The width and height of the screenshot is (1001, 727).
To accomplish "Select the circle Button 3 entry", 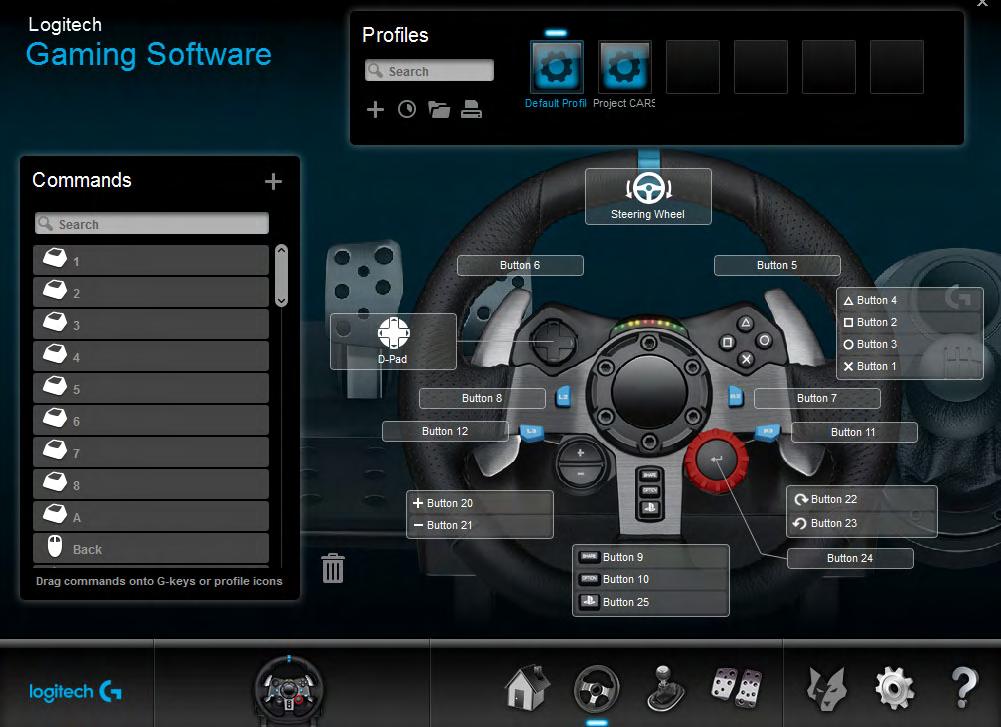I will (x=910, y=344).
